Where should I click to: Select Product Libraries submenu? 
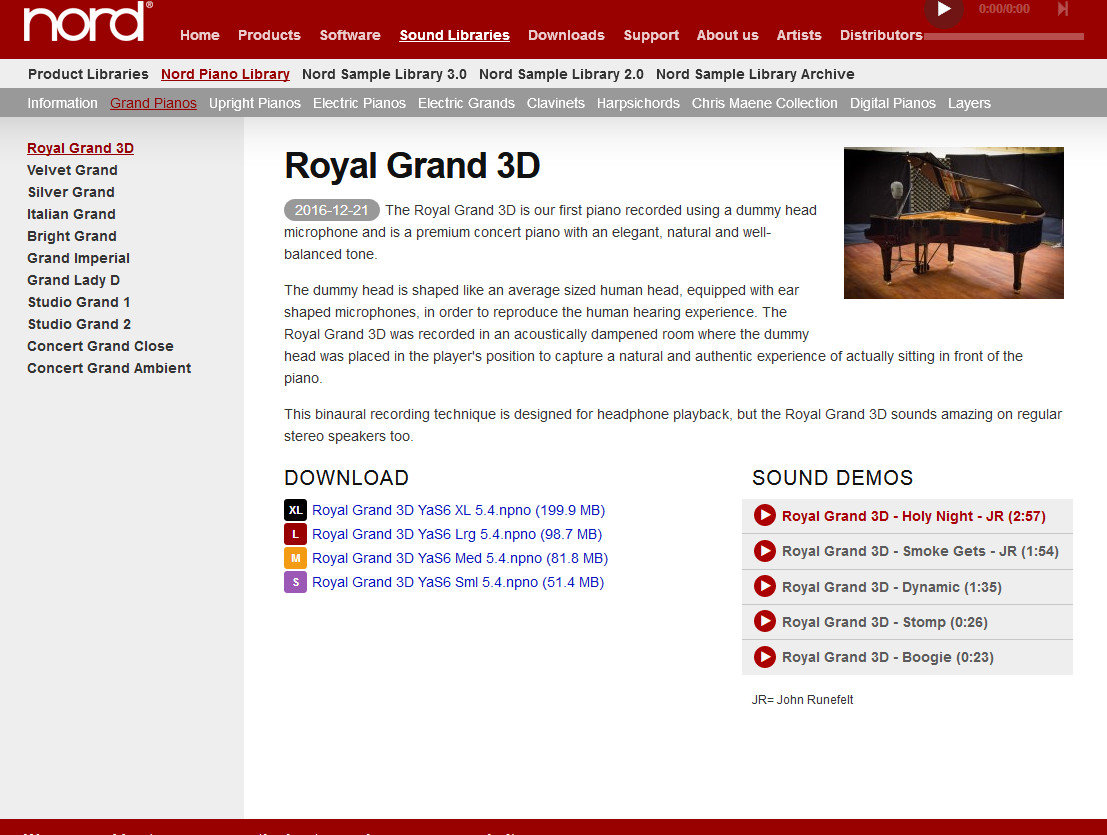click(88, 74)
